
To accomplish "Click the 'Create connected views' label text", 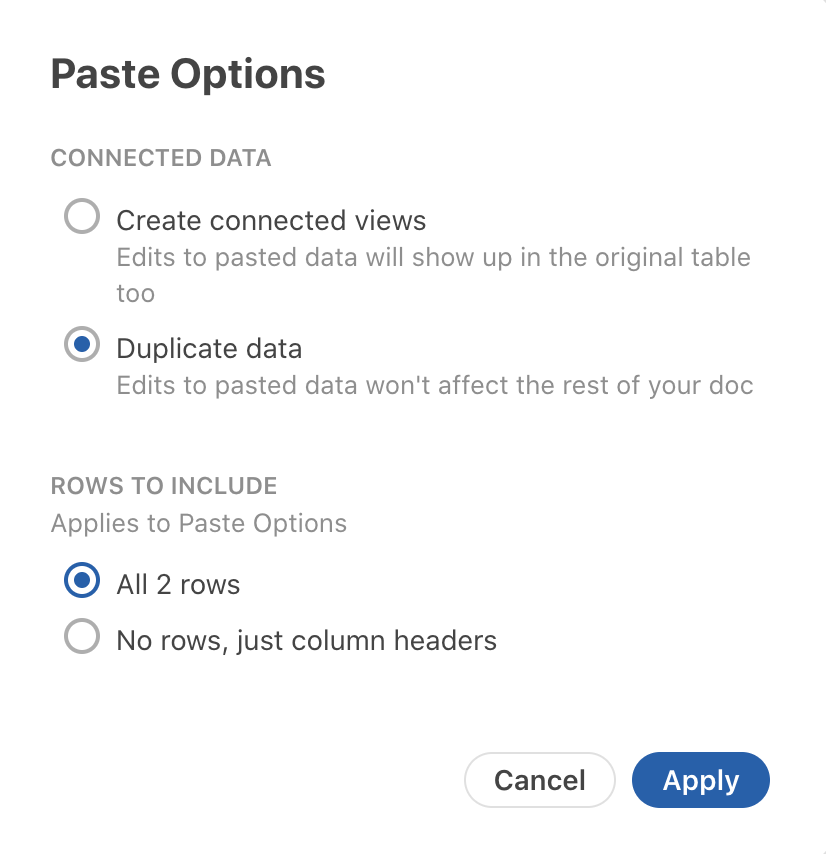I will click(x=271, y=220).
